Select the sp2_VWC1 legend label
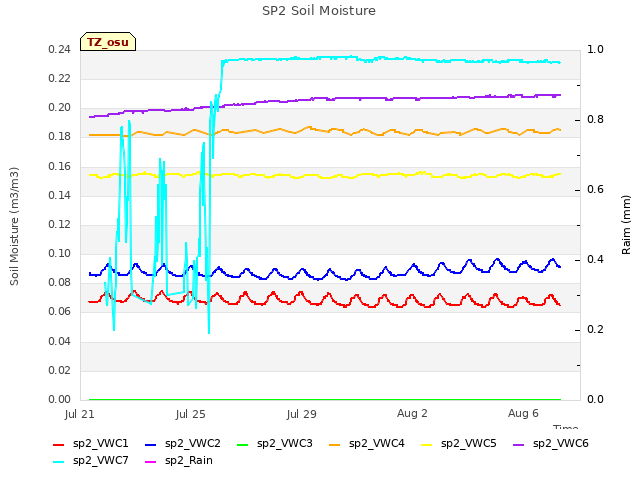This screenshot has height=480, width=640. click(x=100, y=444)
